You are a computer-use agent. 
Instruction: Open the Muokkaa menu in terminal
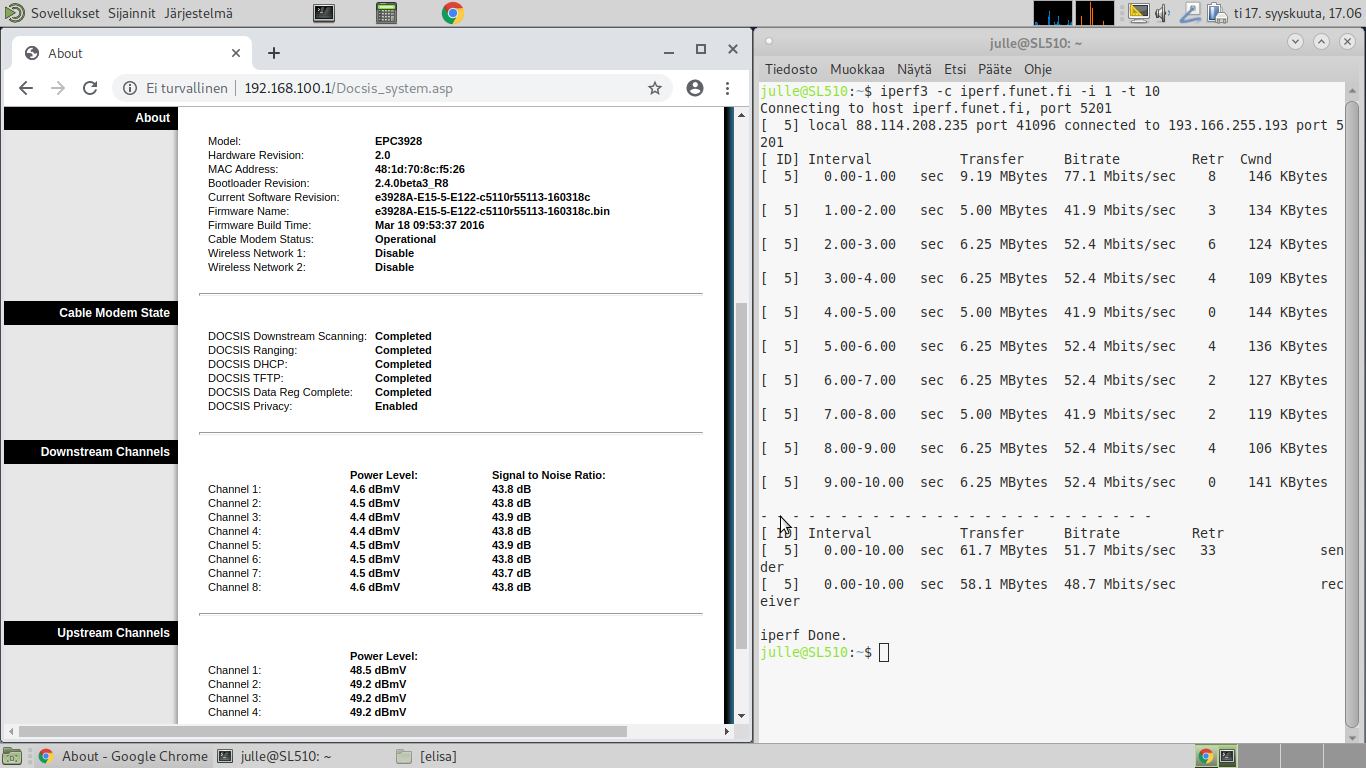click(x=857, y=69)
